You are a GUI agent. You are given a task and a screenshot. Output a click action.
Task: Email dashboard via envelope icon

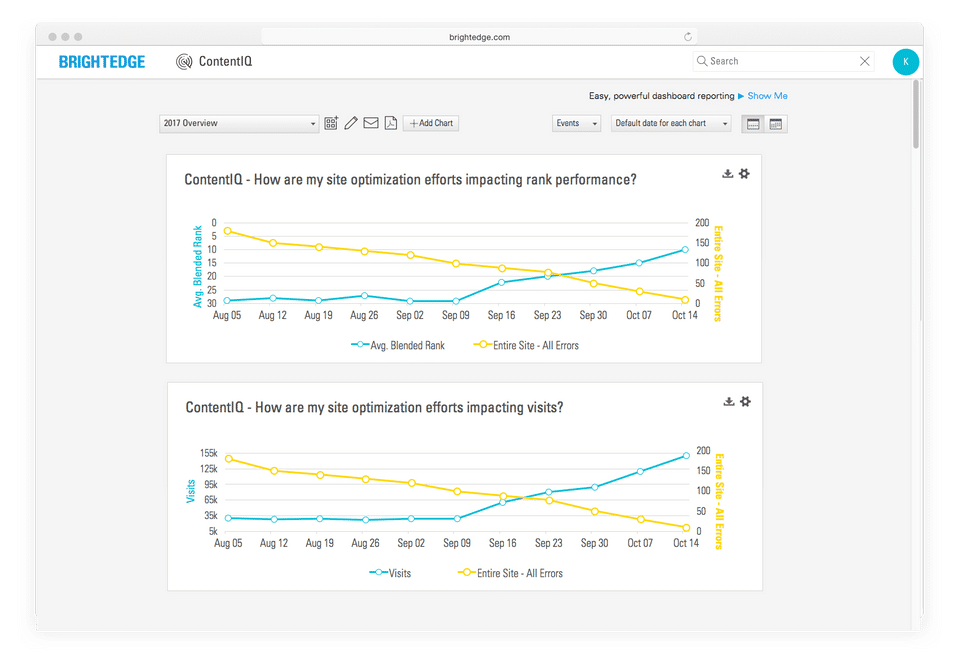(x=371, y=123)
